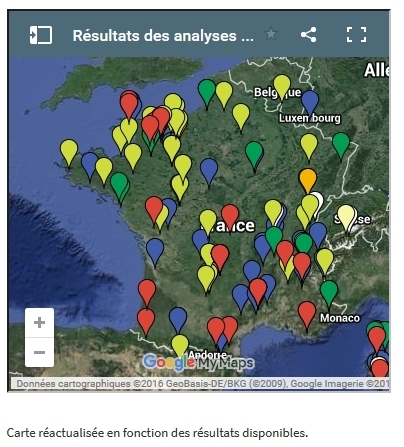This screenshot has height=447, width=404.
Task: Zoom out with the minus button
Action: [39, 352]
